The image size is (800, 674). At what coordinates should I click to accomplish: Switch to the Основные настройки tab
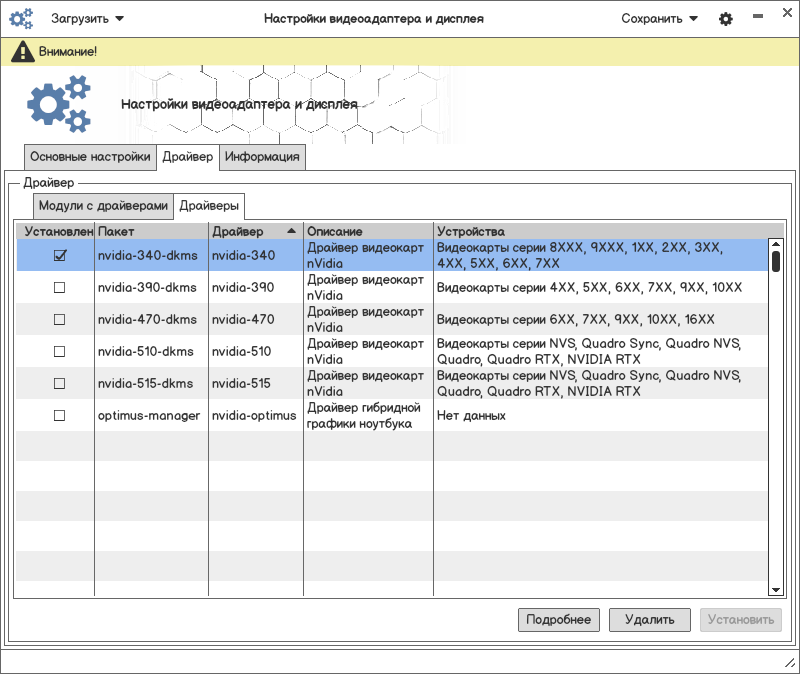tap(90, 157)
